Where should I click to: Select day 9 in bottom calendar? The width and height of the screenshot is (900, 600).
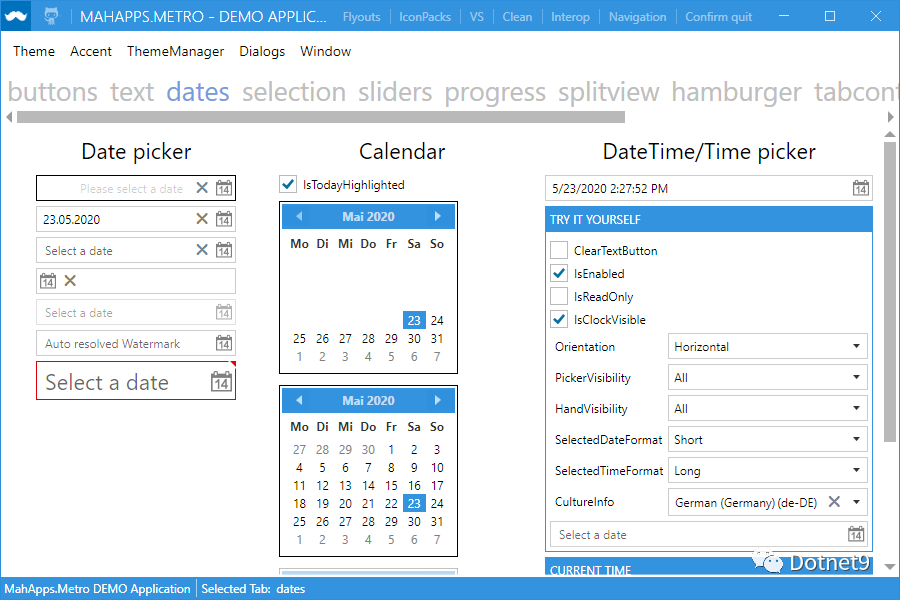(414, 467)
